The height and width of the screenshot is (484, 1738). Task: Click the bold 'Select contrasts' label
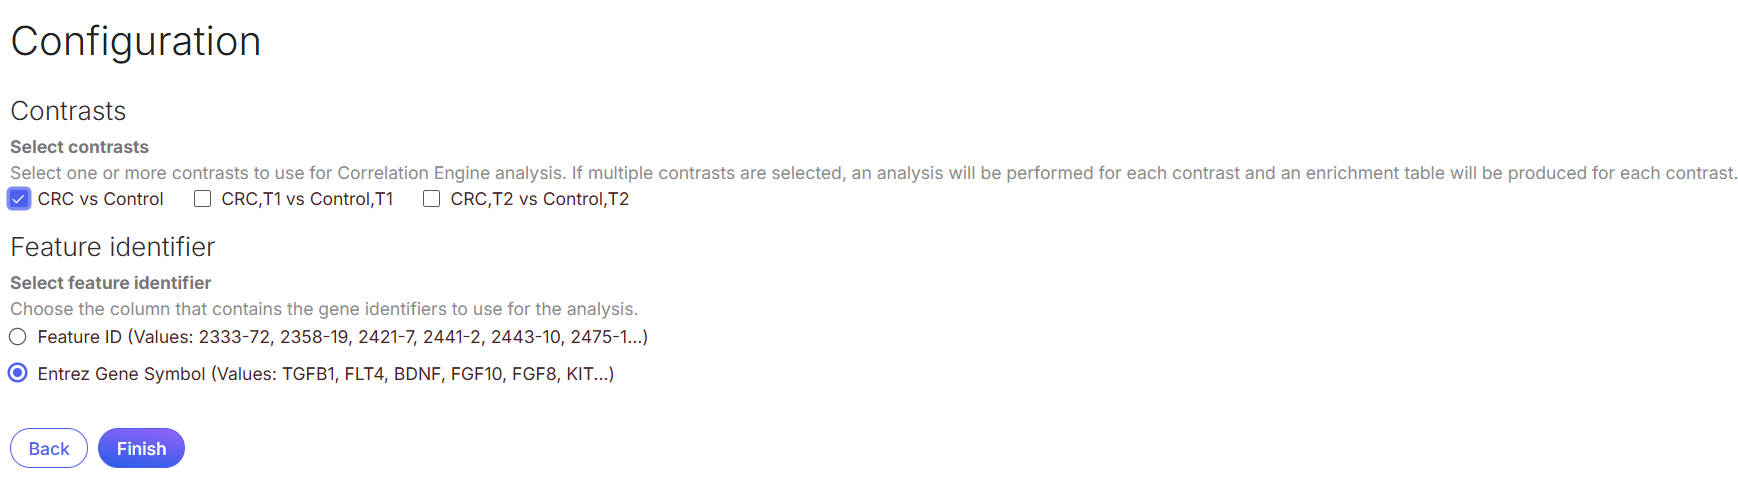click(79, 147)
